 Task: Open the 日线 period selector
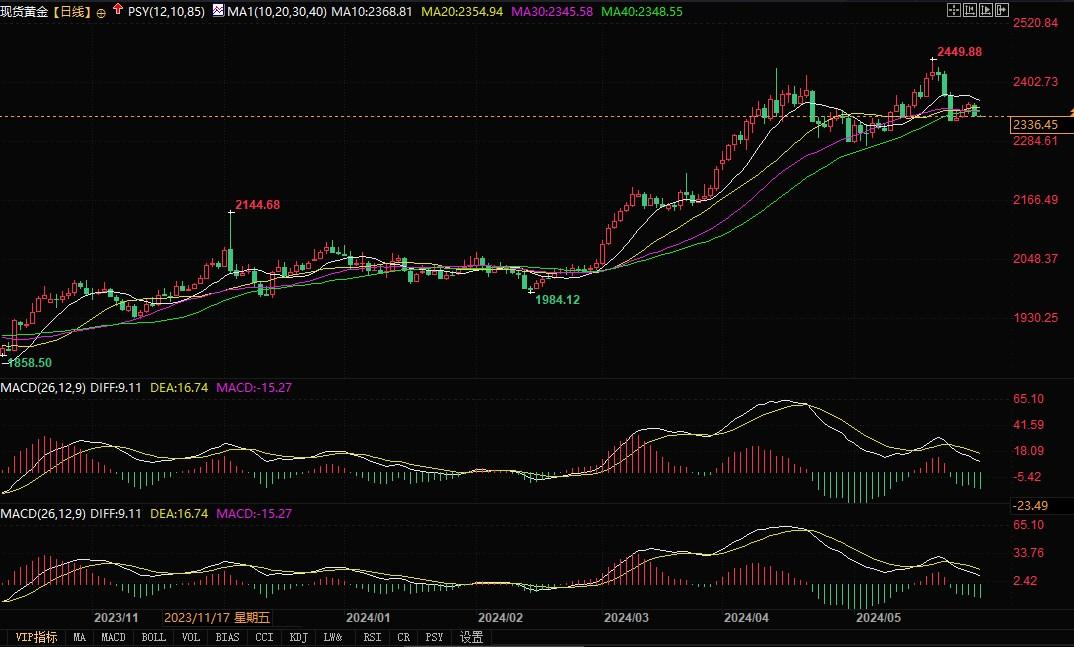(72, 12)
